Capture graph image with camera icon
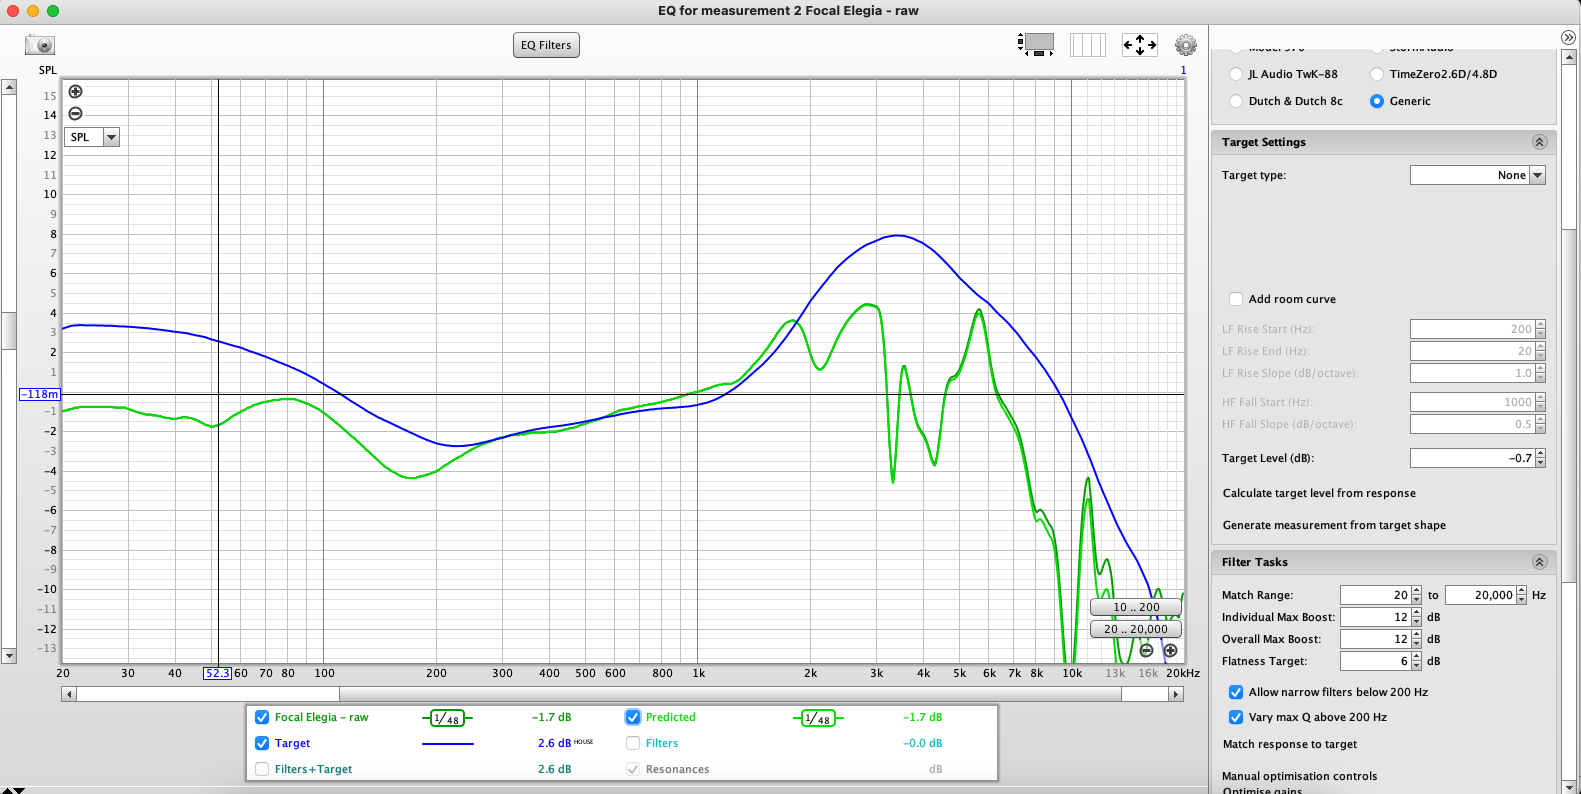The width and height of the screenshot is (1581, 794). tap(40, 45)
